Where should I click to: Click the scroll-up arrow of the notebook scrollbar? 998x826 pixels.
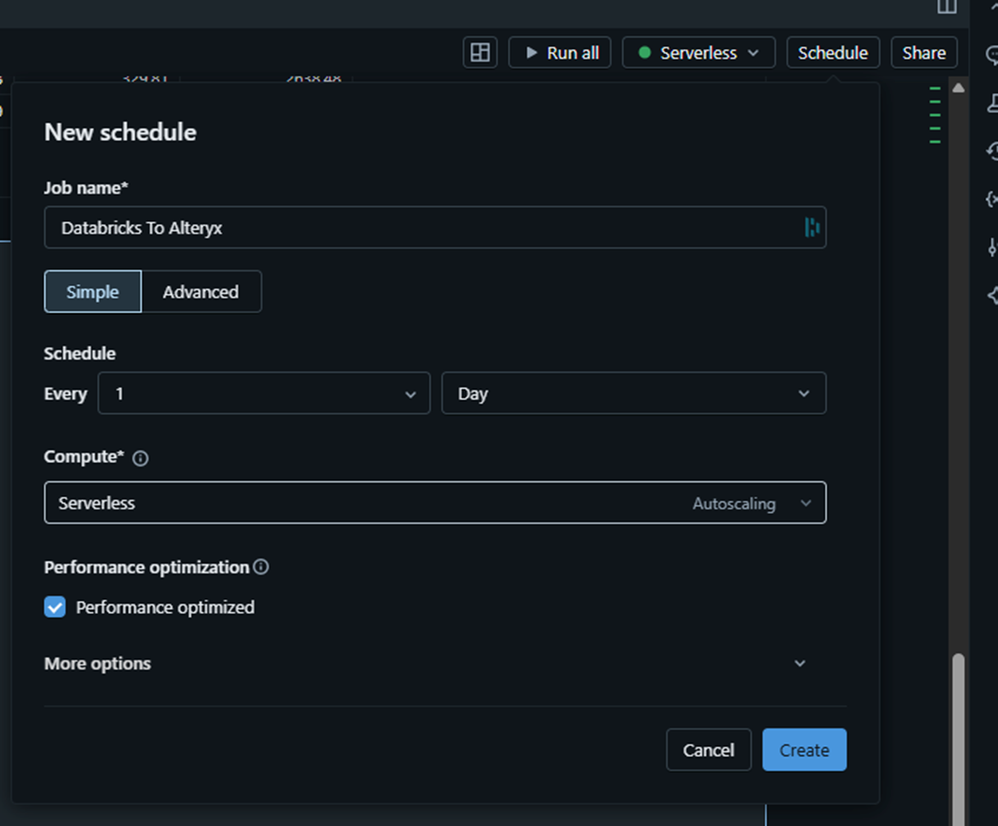point(958,88)
